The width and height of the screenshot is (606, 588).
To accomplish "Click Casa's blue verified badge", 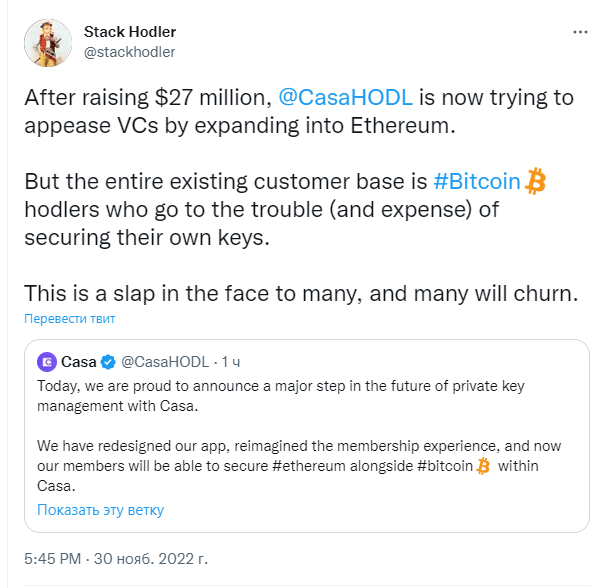I will [x=108, y=362].
